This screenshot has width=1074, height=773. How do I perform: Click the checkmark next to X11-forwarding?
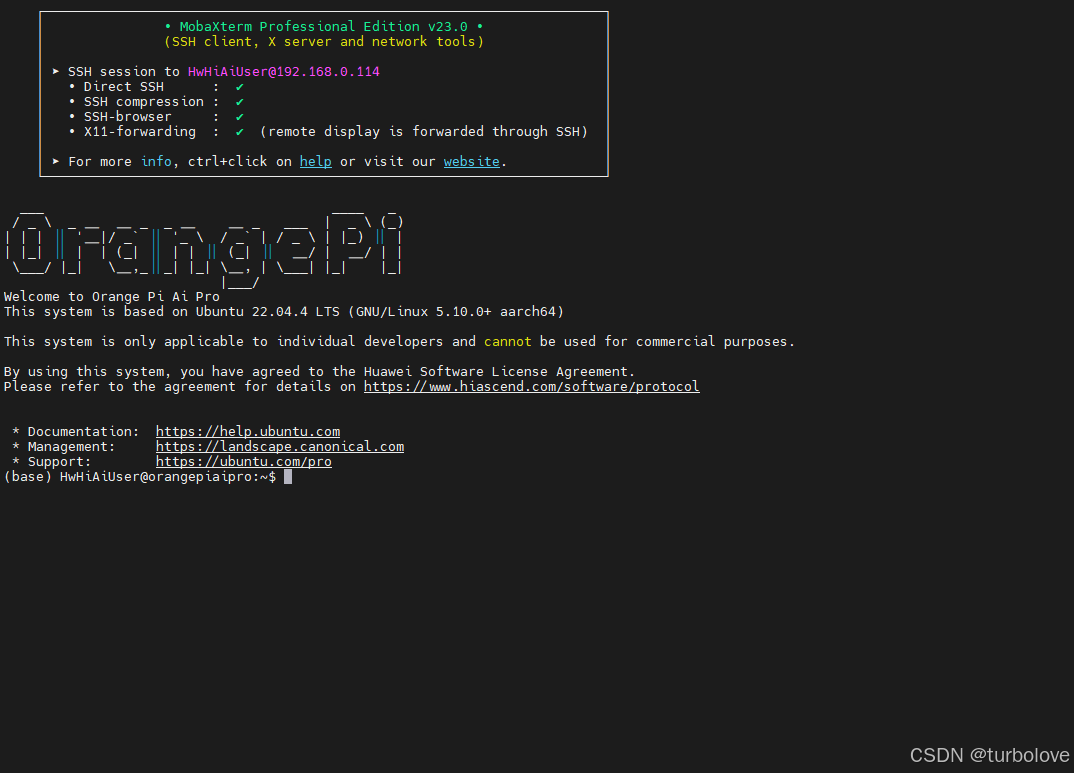pos(240,132)
